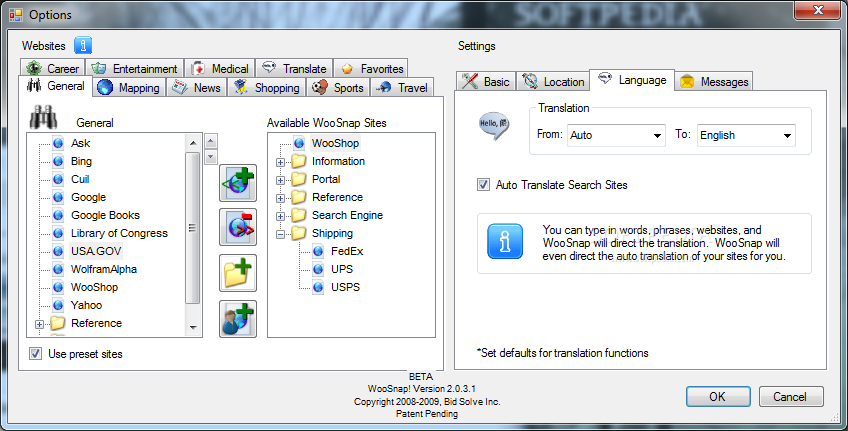Viewport: 848px width, 431px height.
Task: Click the blue Websites info icon
Action: click(83, 45)
